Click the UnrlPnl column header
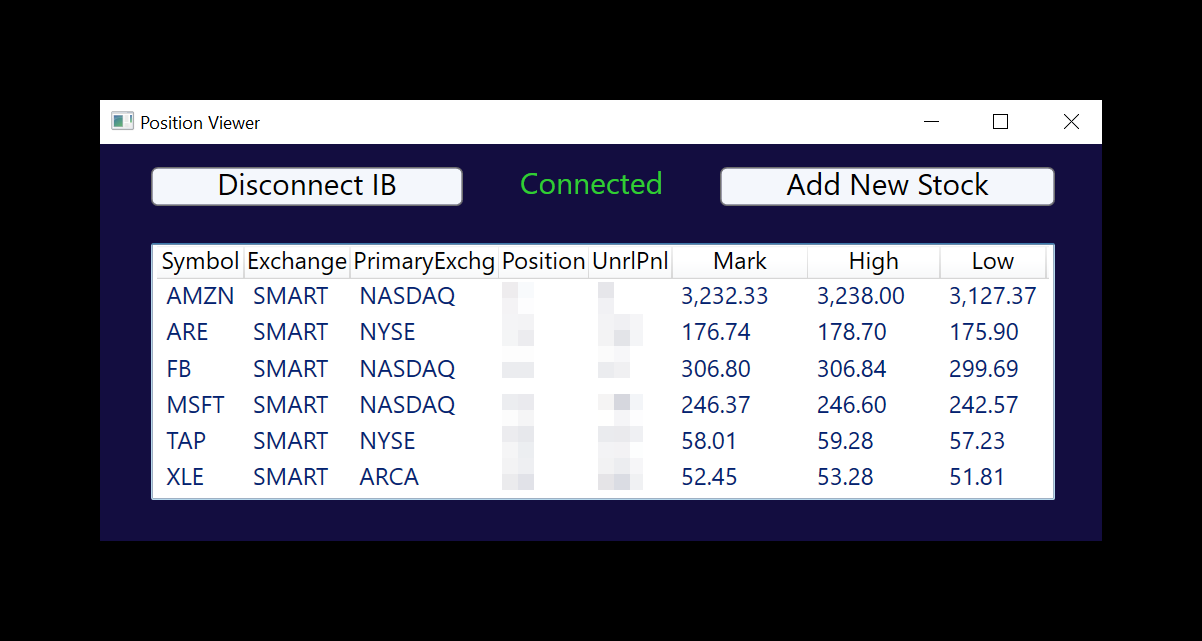 click(631, 262)
